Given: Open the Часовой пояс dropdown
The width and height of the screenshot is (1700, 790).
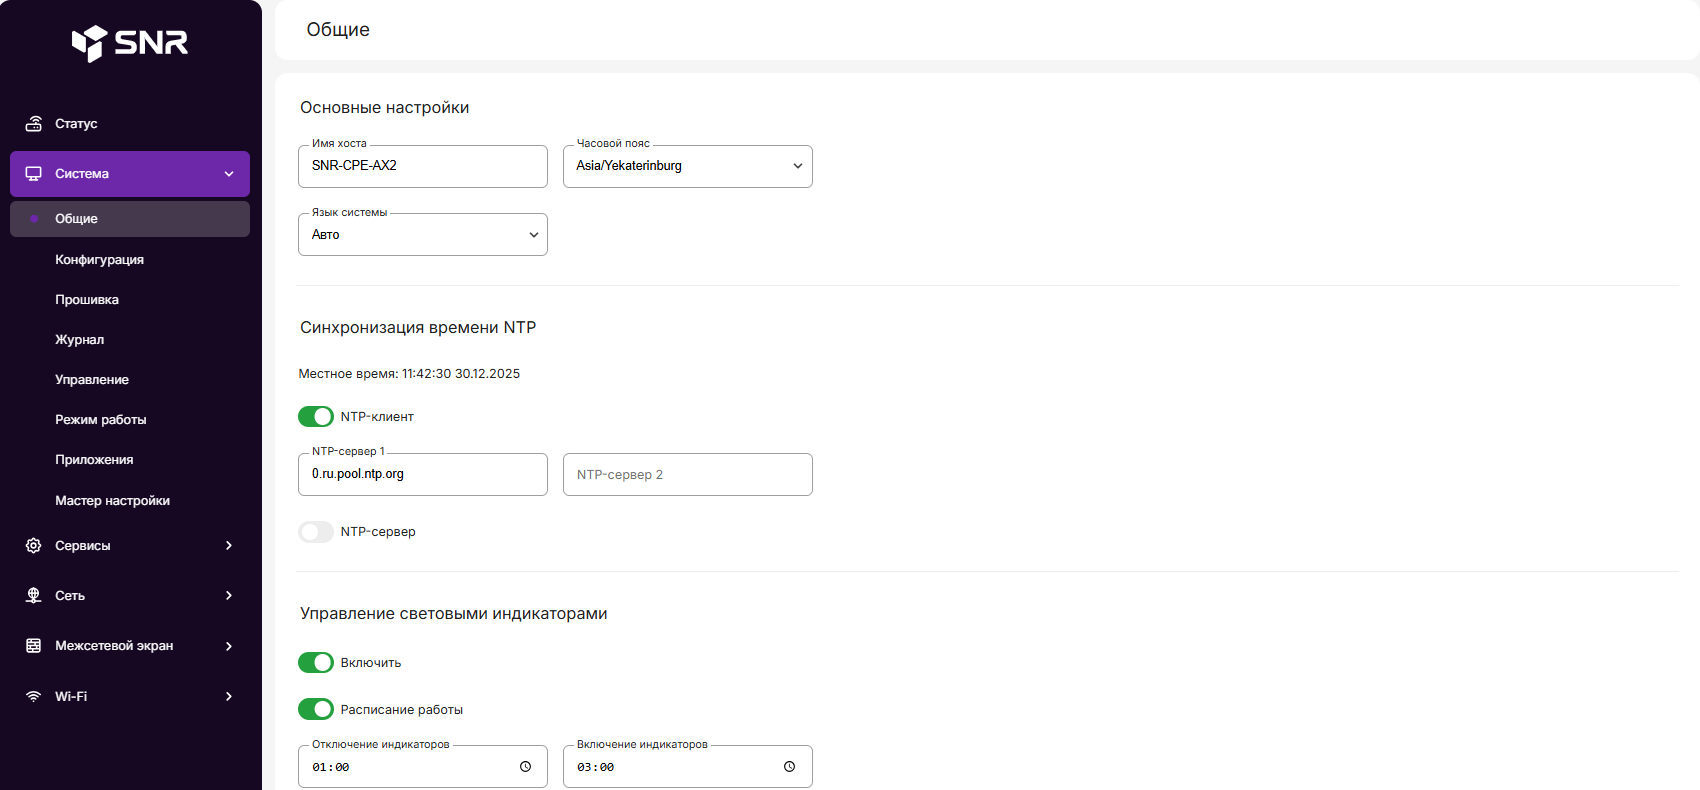Looking at the screenshot, I should coord(688,166).
